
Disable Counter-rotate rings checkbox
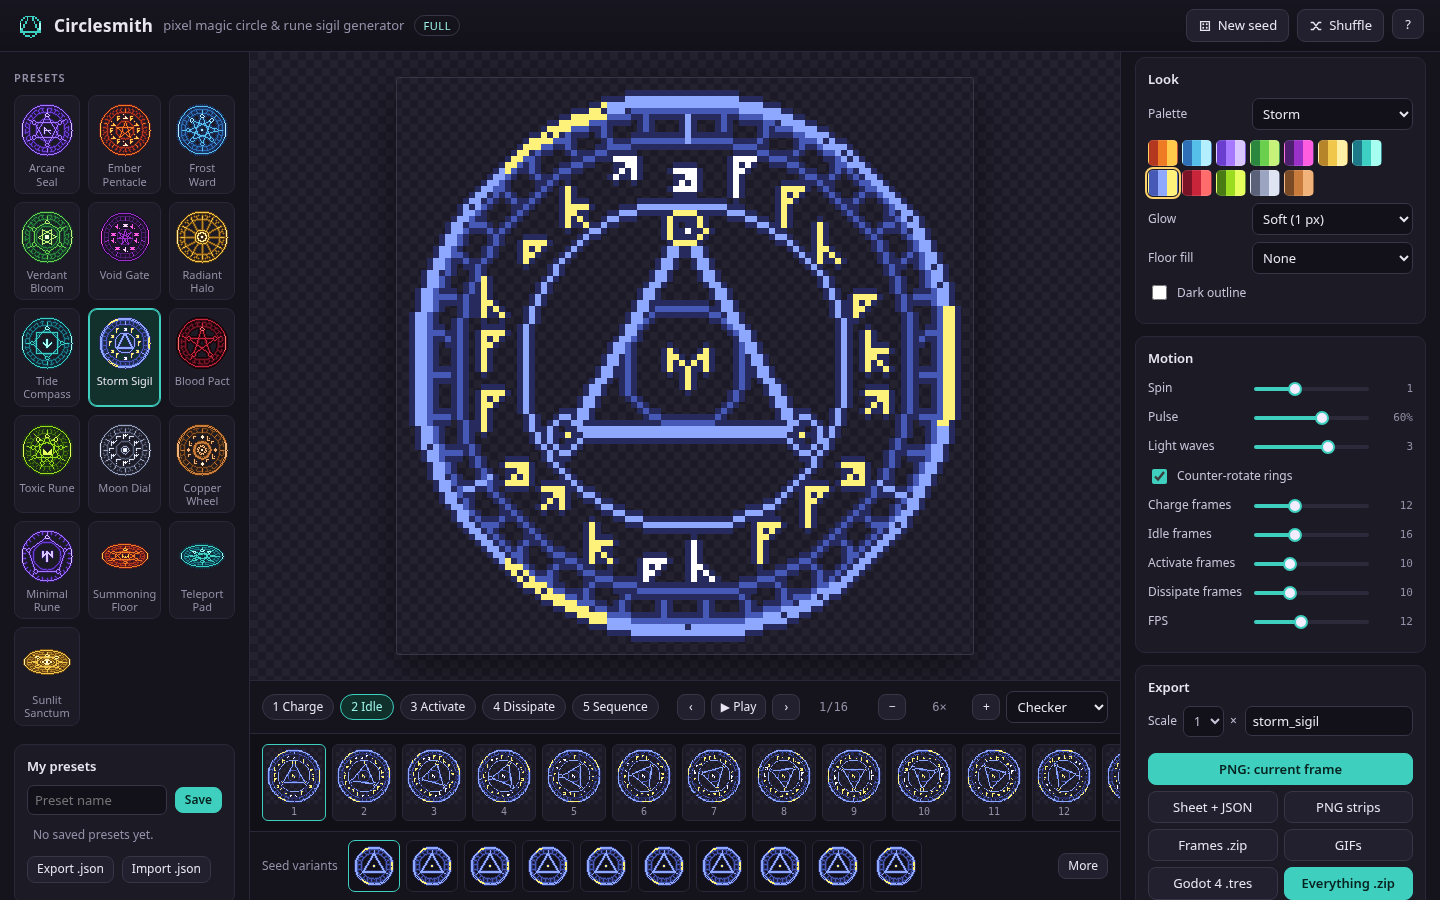click(1160, 476)
